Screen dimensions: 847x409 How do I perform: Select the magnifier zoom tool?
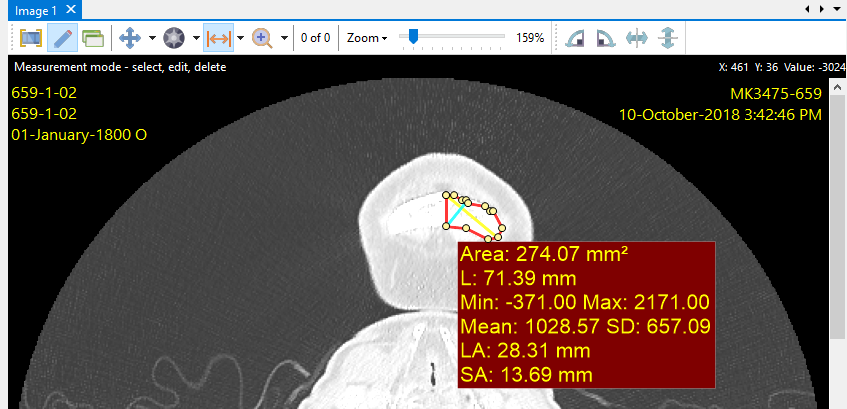coord(262,38)
